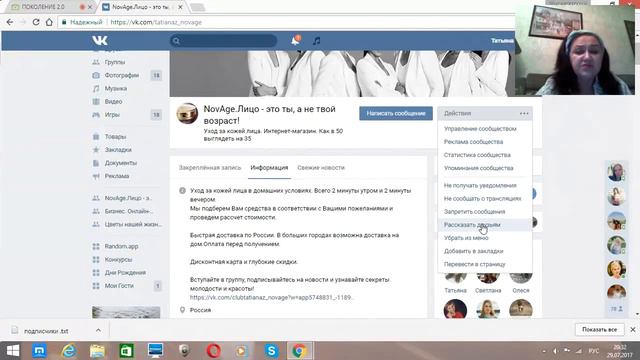Viewport: 640px width, 360px height.
Task: Open Закладки in left sidebar
Action: tap(118, 150)
